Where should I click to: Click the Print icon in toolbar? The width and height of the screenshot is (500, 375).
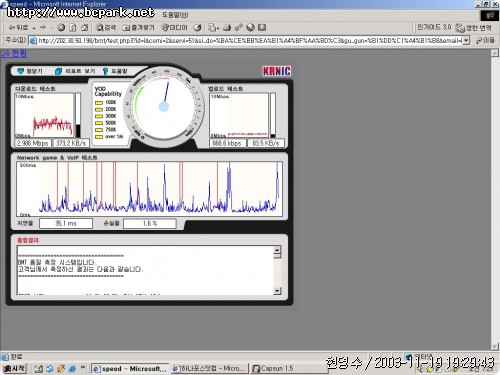click(227, 28)
